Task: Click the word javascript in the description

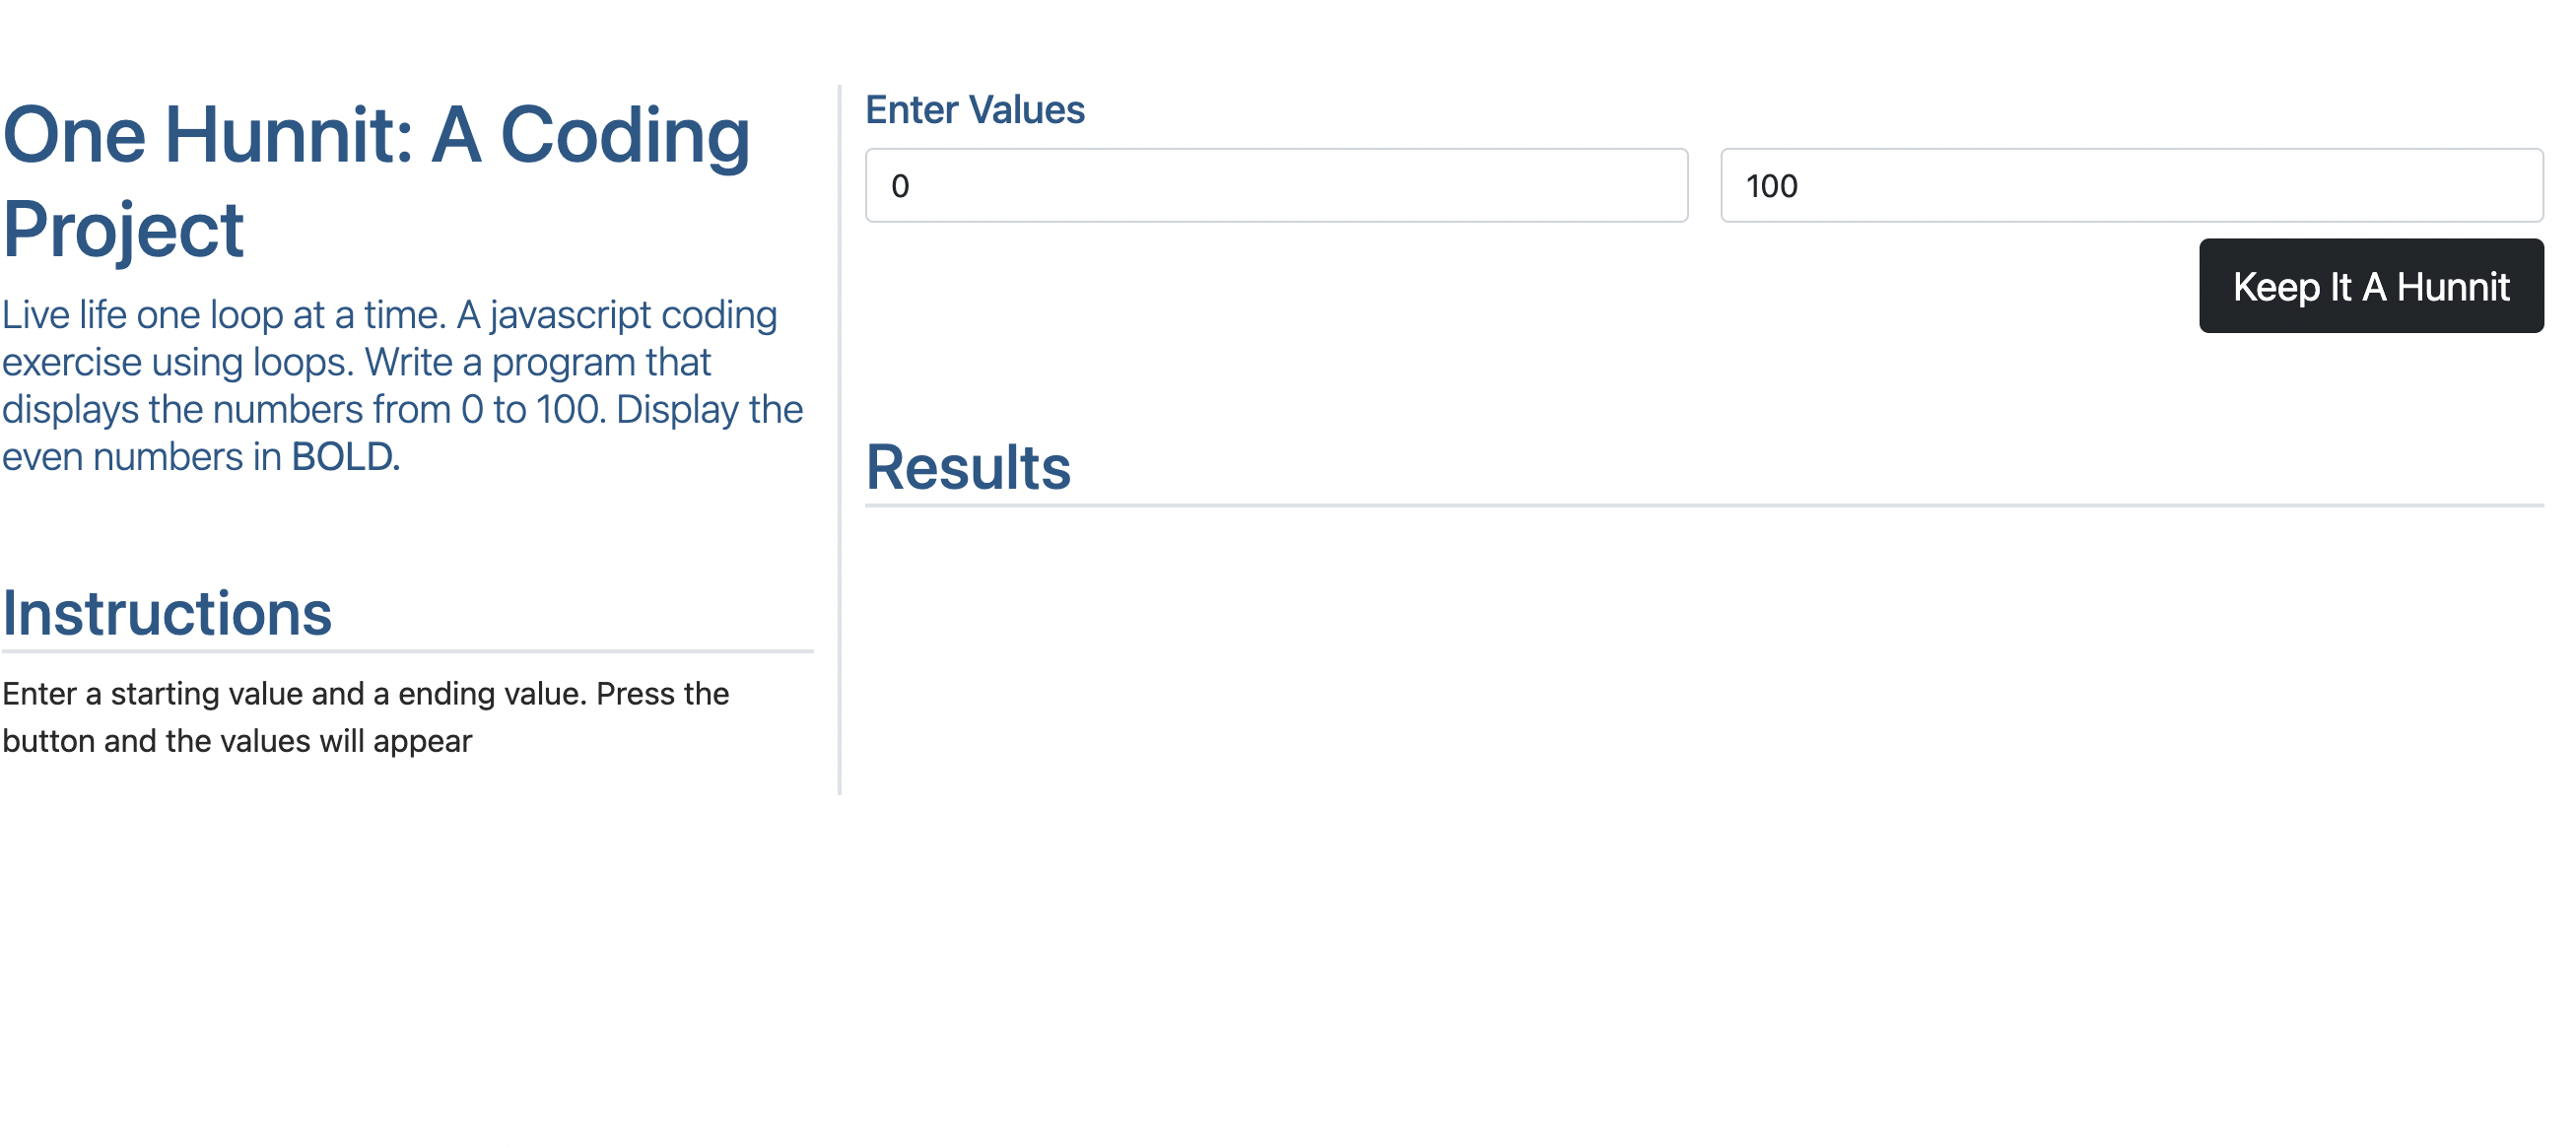Action: tap(570, 315)
